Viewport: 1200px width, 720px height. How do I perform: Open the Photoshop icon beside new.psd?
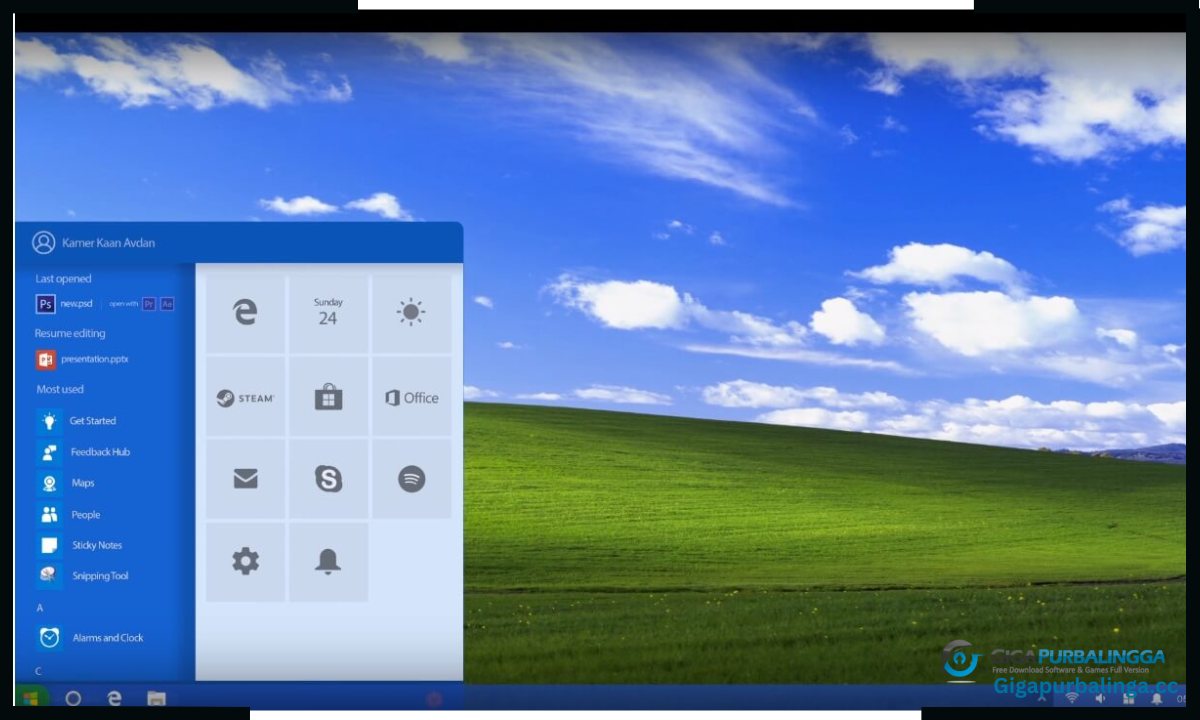45,304
